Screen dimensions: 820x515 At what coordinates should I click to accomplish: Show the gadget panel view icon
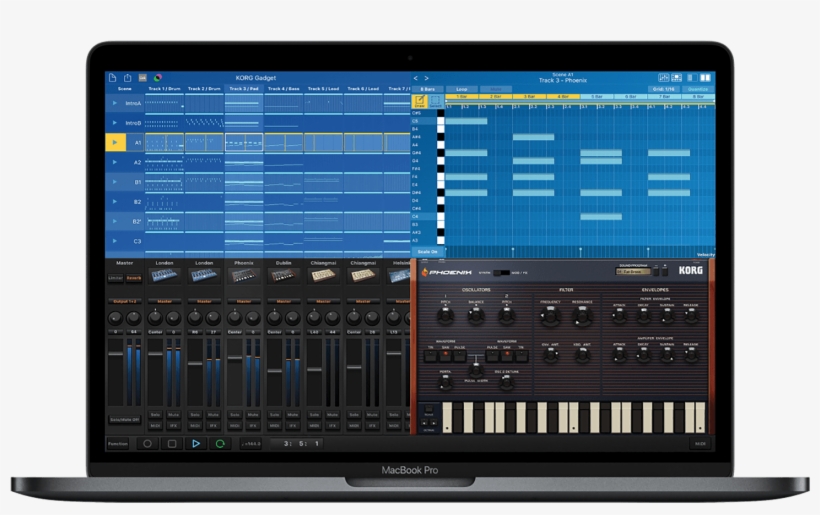pos(677,78)
